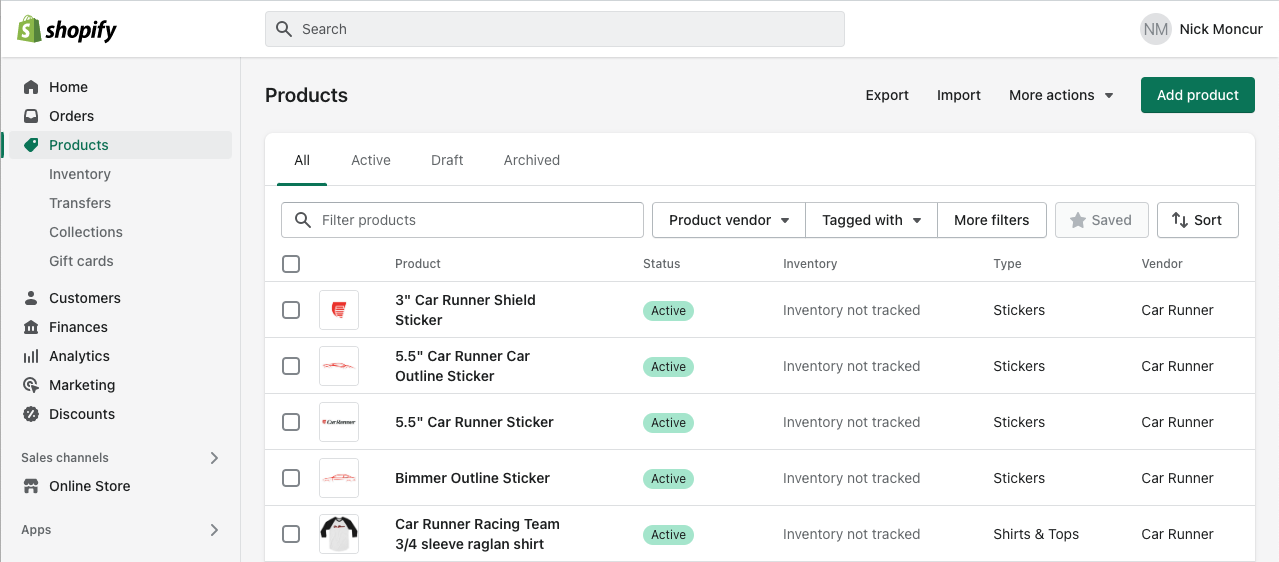Open product 5.5" Car Runner Sticker
Image resolution: width=1279 pixels, height=562 pixels.
pyautogui.click(x=474, y=422)
